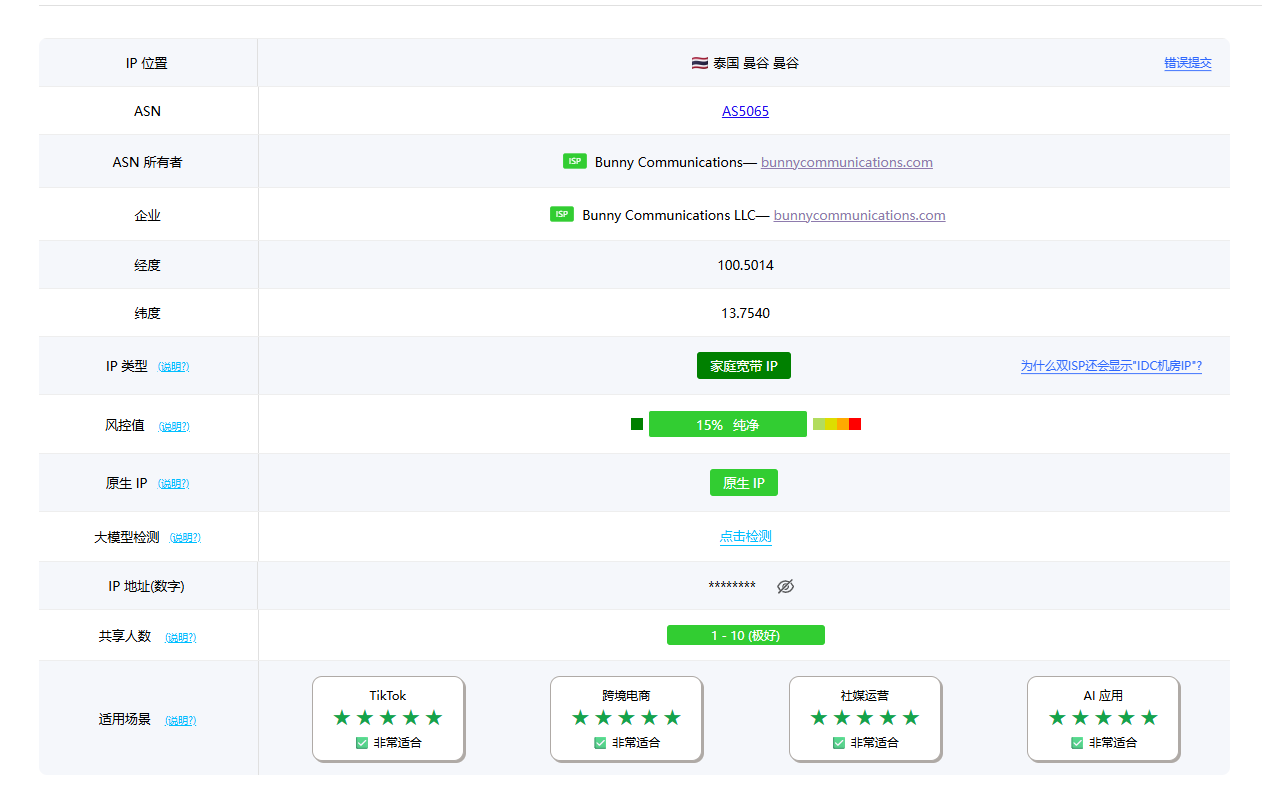
Task: Click the first star under 跨境电商
Action: point(580,717)
